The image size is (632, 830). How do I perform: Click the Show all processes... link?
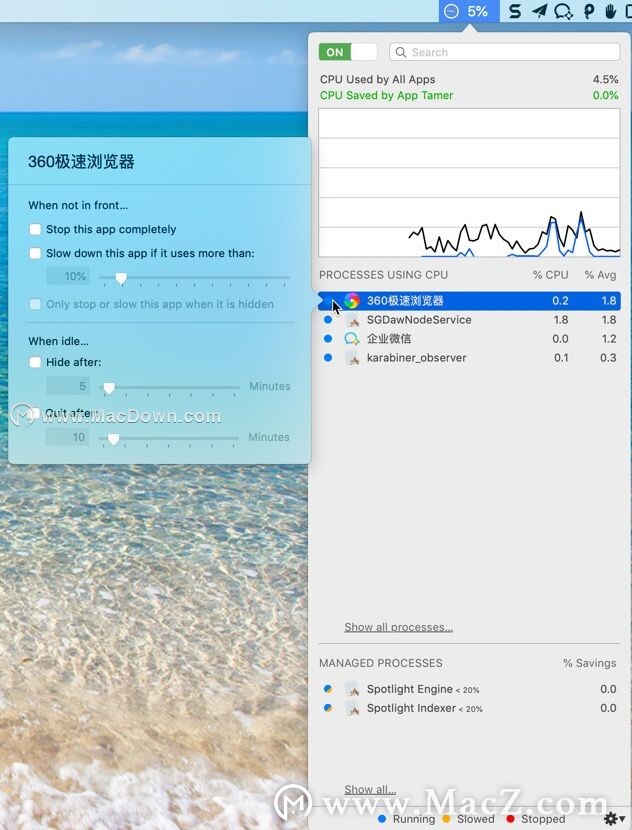click(x=398, y=627)
